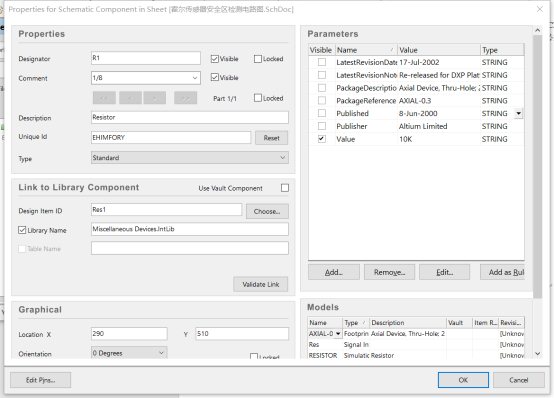Go to last part navigation button
The image size is (554, 398).
[x=185, y=98]
